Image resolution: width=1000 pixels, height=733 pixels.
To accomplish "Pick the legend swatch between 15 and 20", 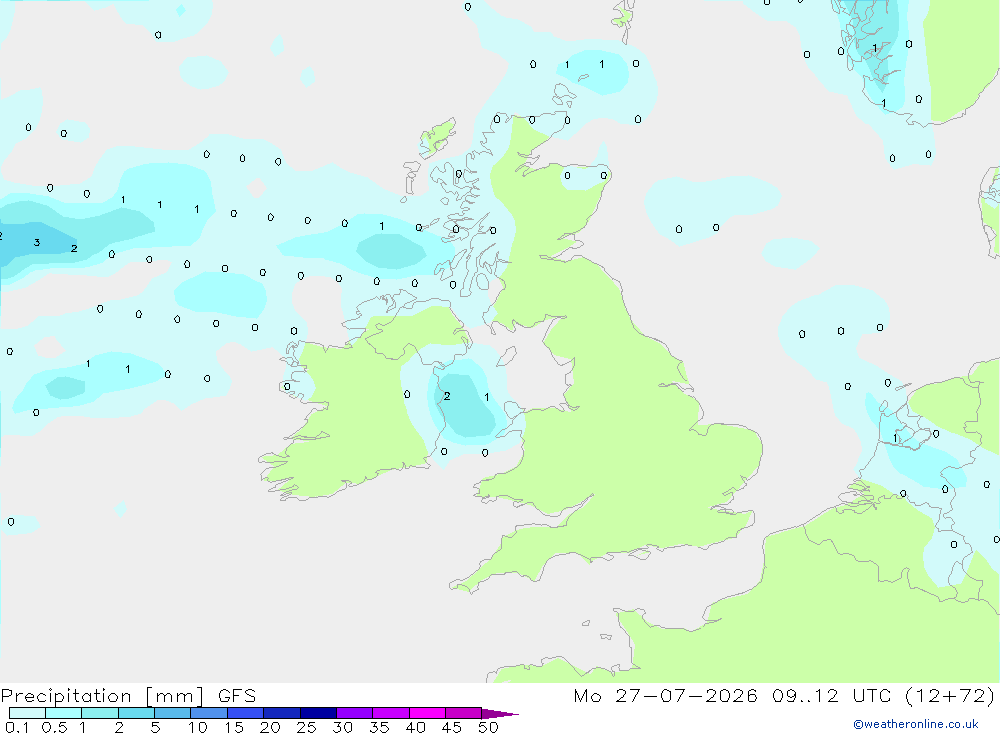I will point(246,713).
